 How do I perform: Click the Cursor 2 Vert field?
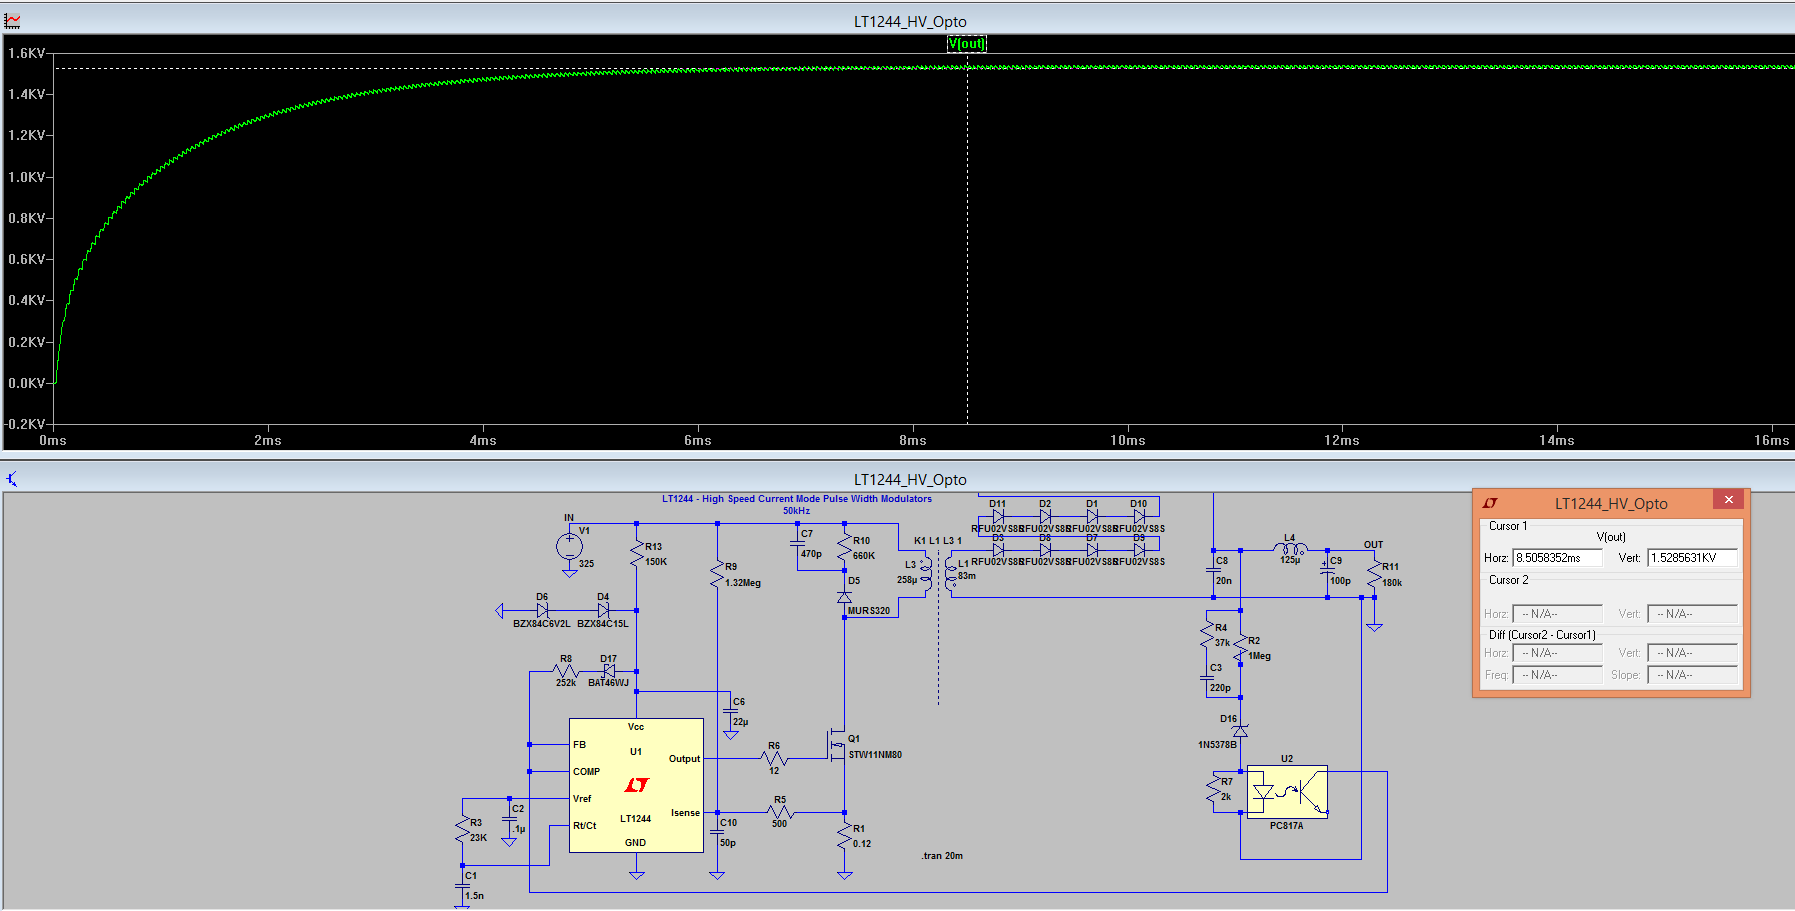pyautogui.click(x=1692, y=614)
